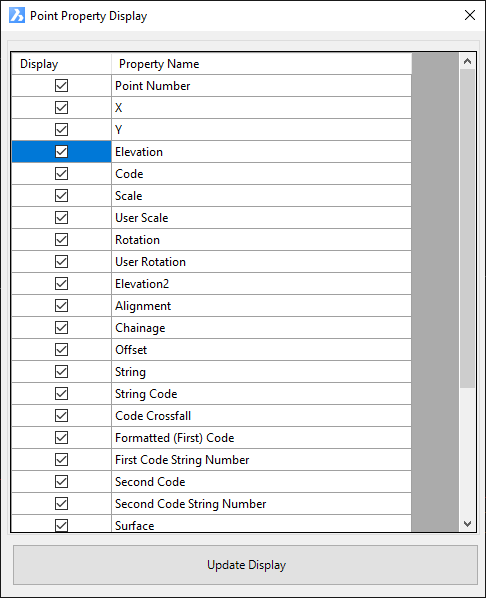Click the Display column header

tap(61, 64)
